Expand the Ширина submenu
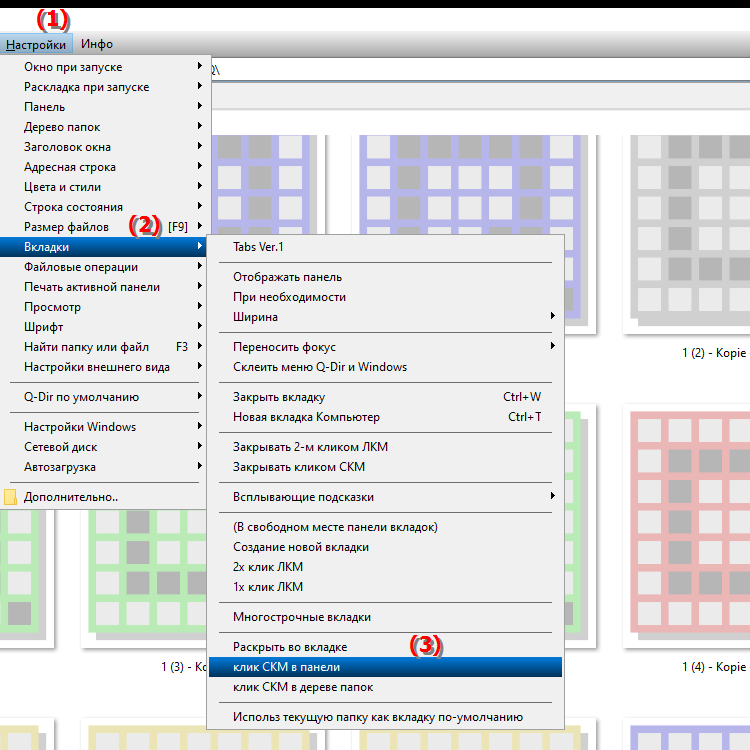This screenshot has height=750, width=750. coord(386,317)
